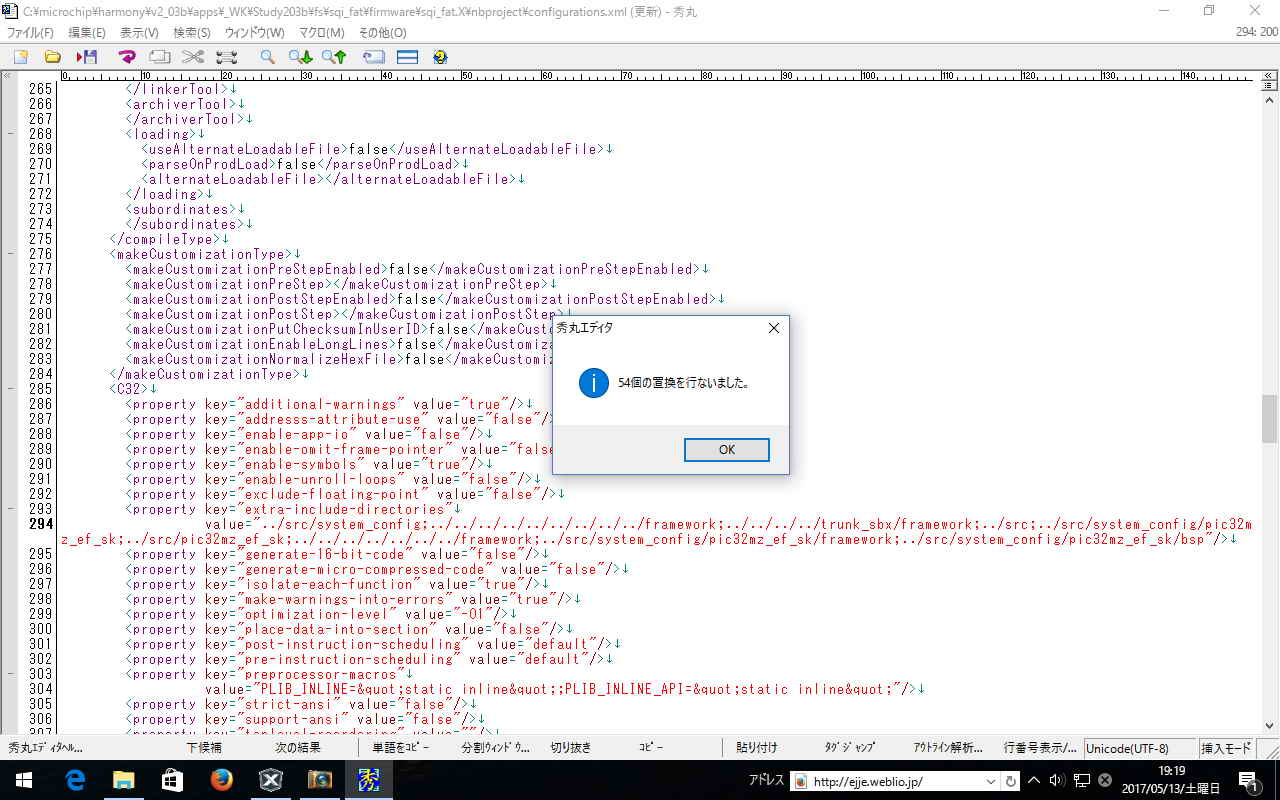
Task: Open the Unicode(UTF-8) encoding selector
Action: 1127,748
